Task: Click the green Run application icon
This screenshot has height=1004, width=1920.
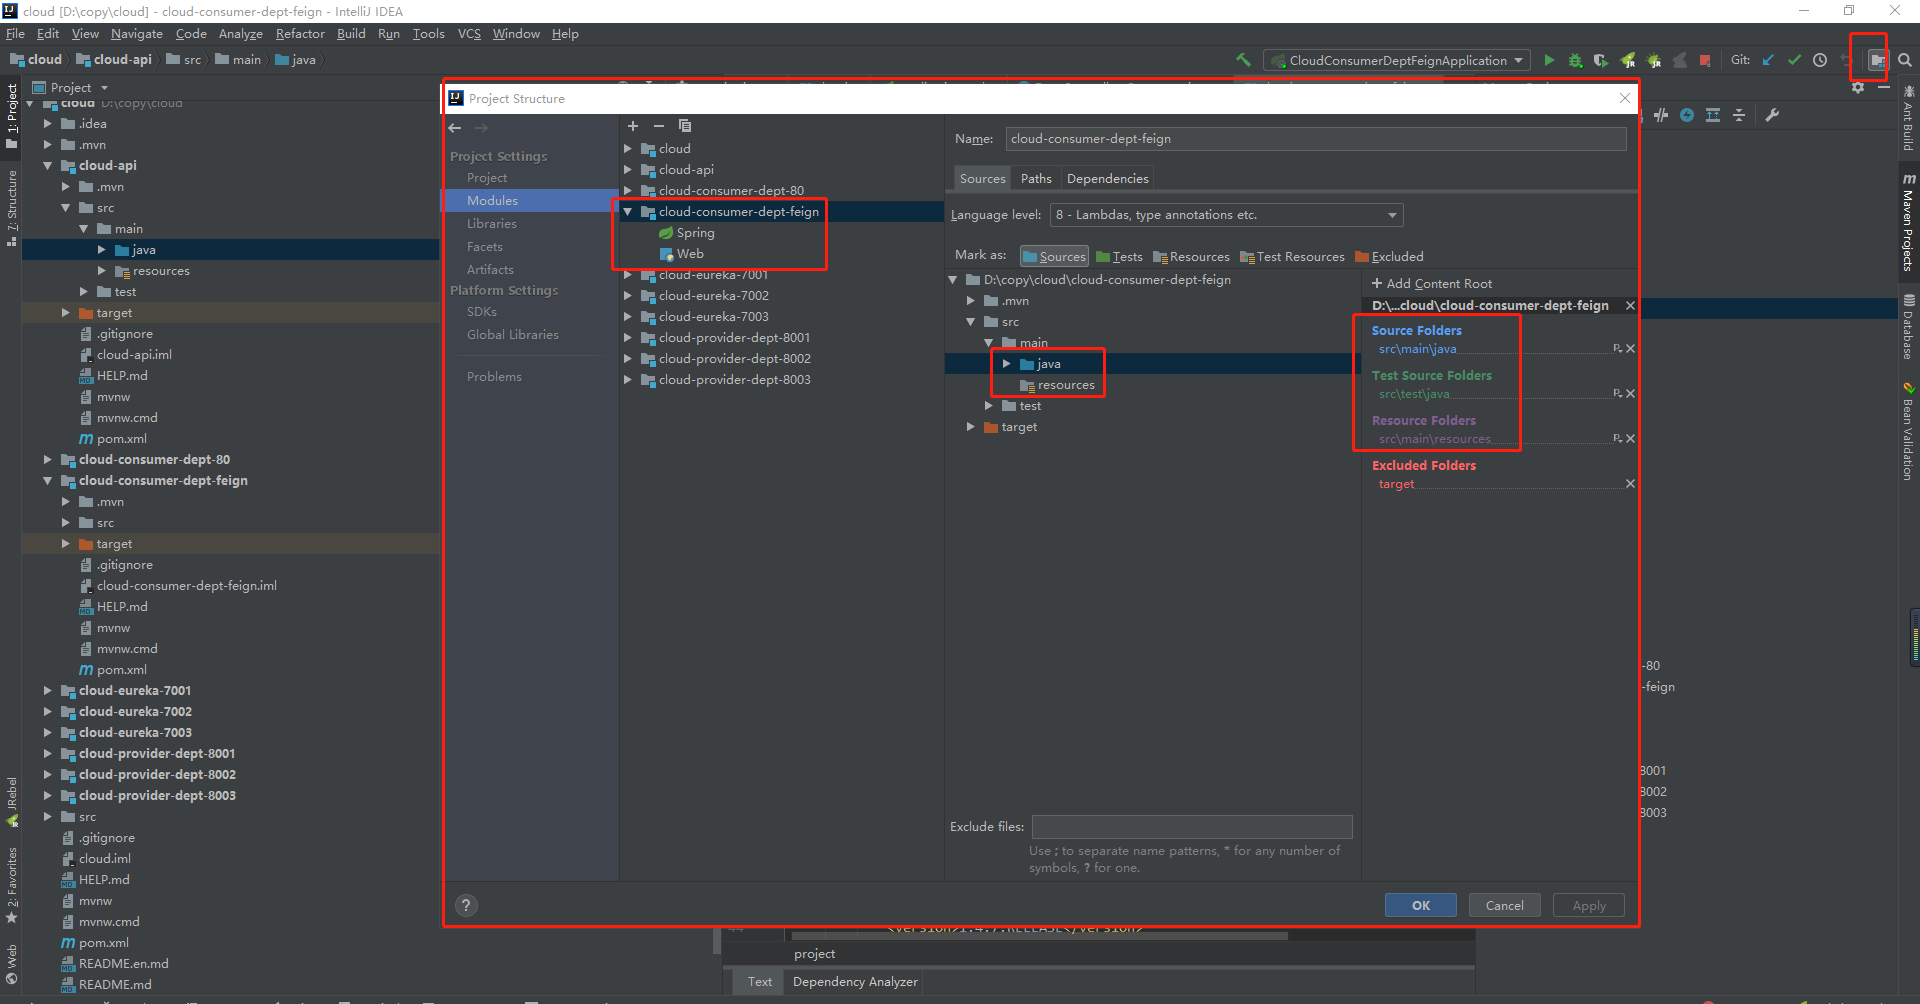Action: coord(1549,60)
